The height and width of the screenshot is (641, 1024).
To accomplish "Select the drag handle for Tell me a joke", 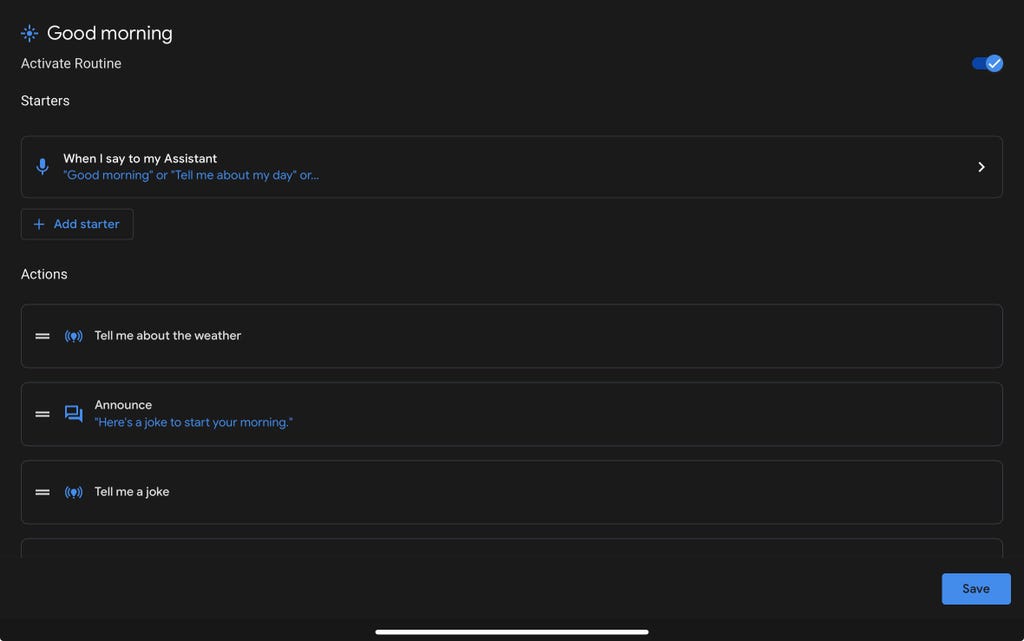I will tap(43, 492).
